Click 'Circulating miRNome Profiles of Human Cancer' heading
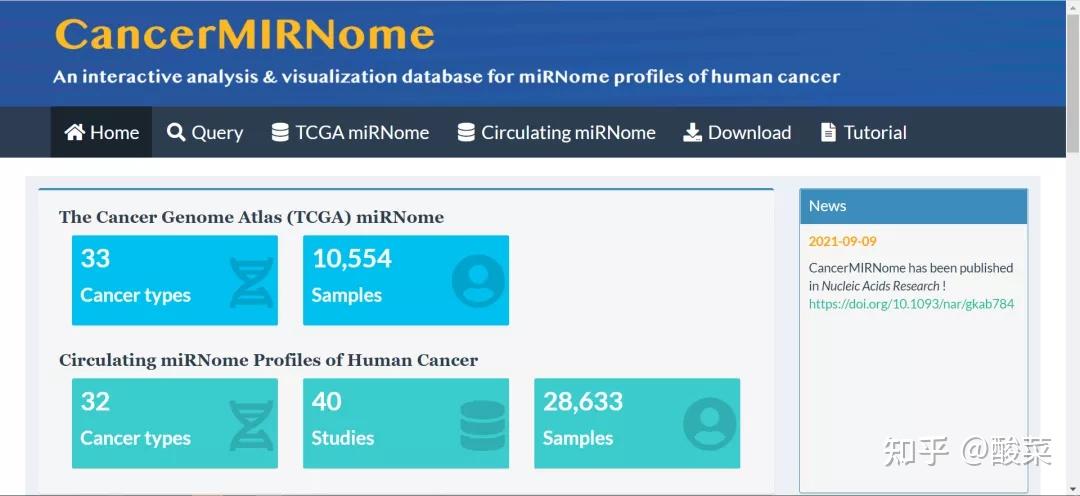Screen dimensions: 1080x496 [269, 360]
